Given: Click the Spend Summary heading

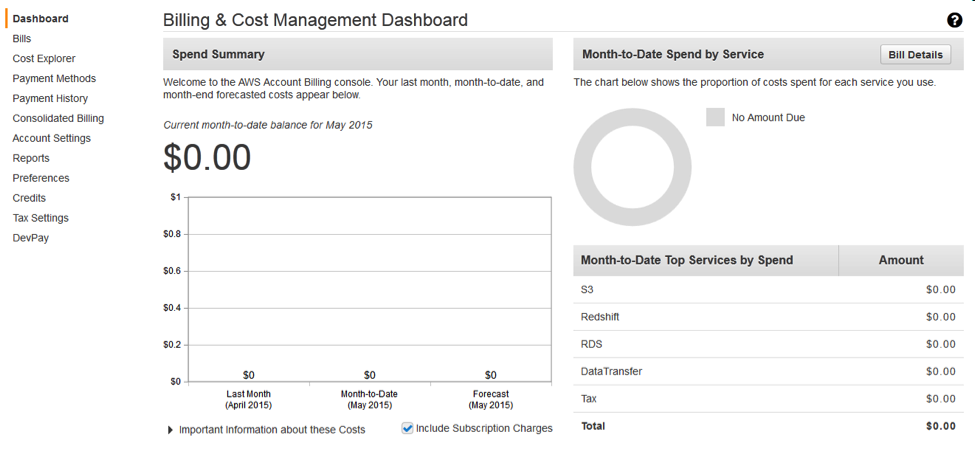Looking at the screenshot, I should [x=218, y=54].
